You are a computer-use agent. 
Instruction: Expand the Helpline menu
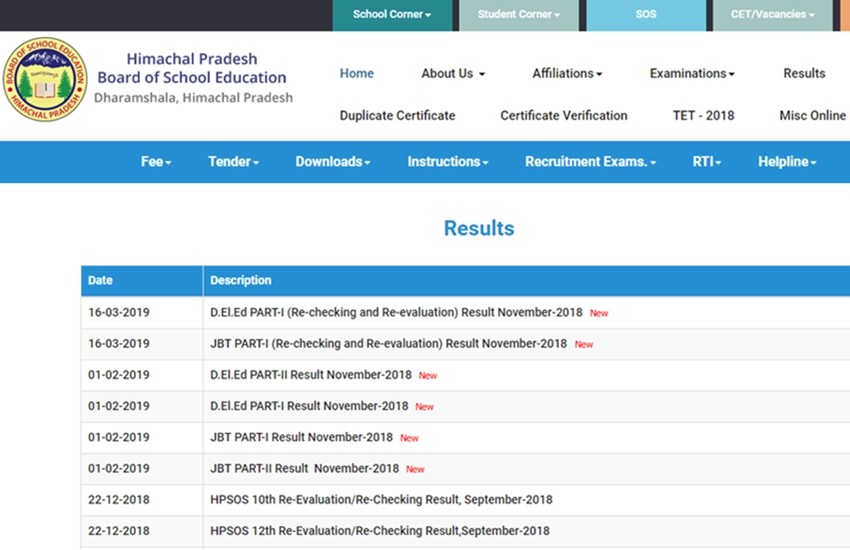coord(787,162)
